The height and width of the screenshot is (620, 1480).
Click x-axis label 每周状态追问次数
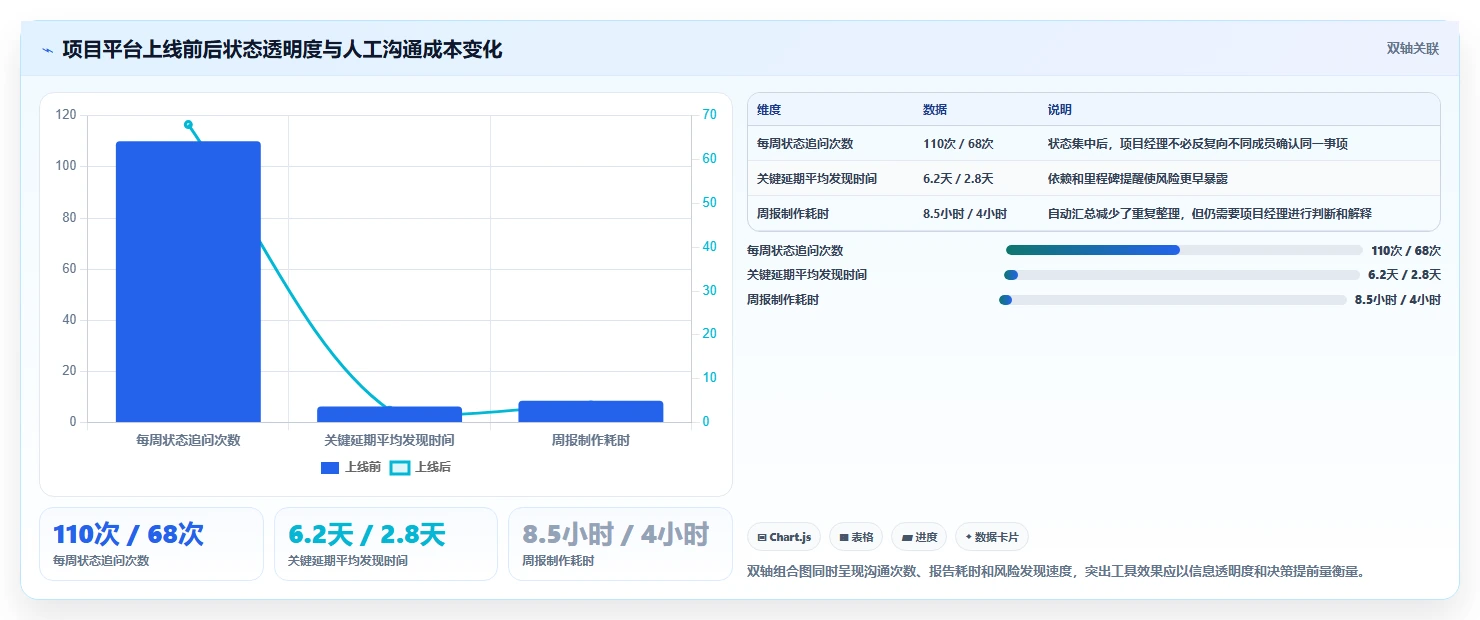click(188, 440)
